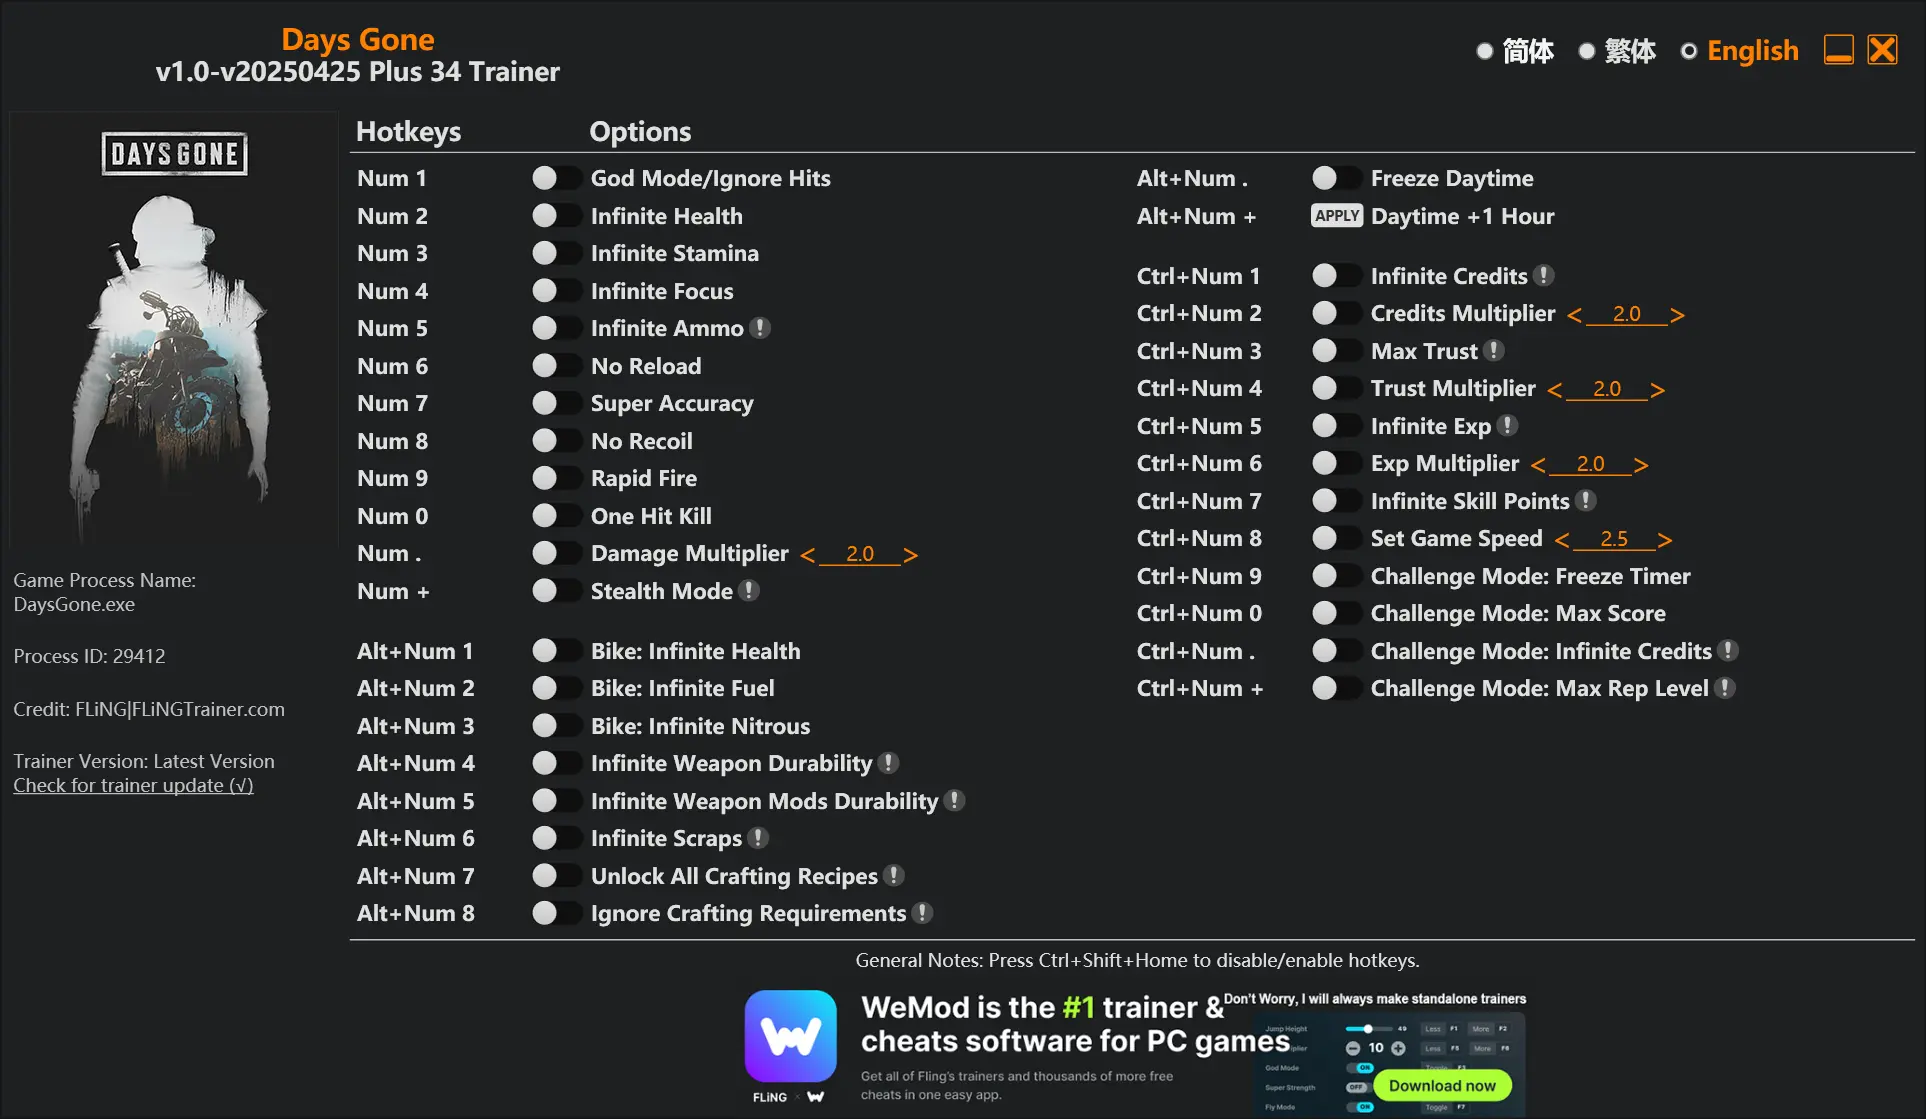Increase Damage Multiplier with right arrow

click(x=910, y=555)
